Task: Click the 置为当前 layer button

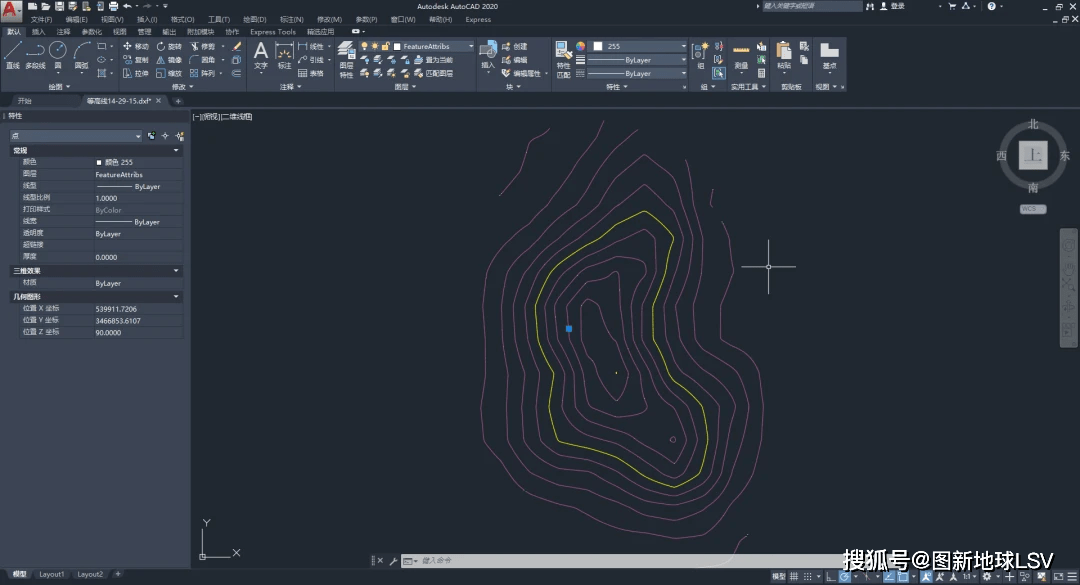Action: 433,60
